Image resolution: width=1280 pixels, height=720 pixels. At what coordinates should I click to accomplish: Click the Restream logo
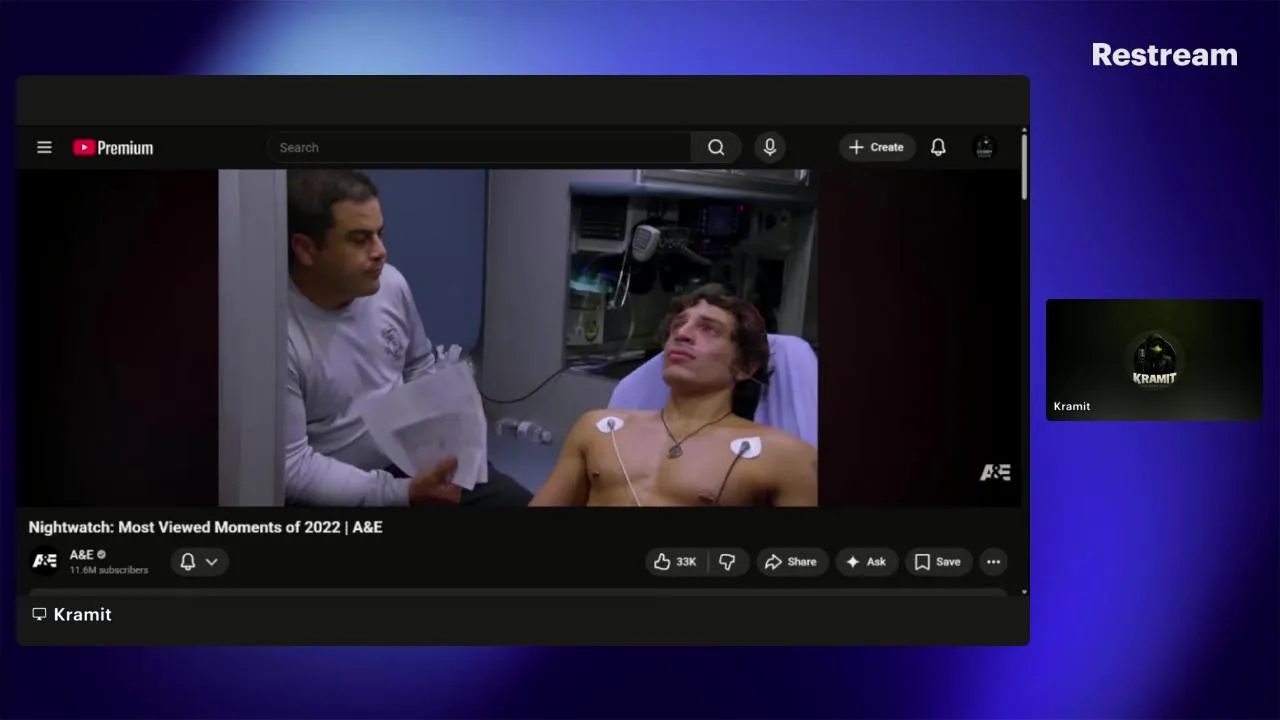(1164, 55)
